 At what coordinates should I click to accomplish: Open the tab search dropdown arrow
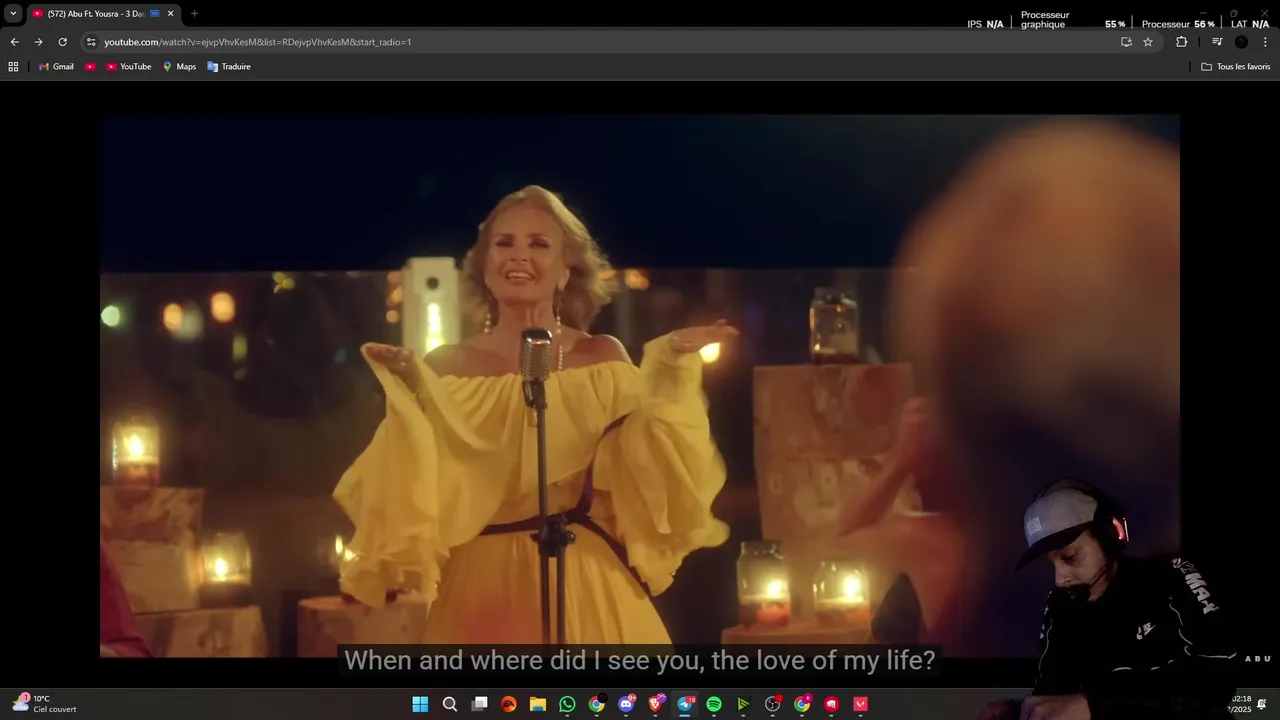pyautogui.click(x=13, y=13)
